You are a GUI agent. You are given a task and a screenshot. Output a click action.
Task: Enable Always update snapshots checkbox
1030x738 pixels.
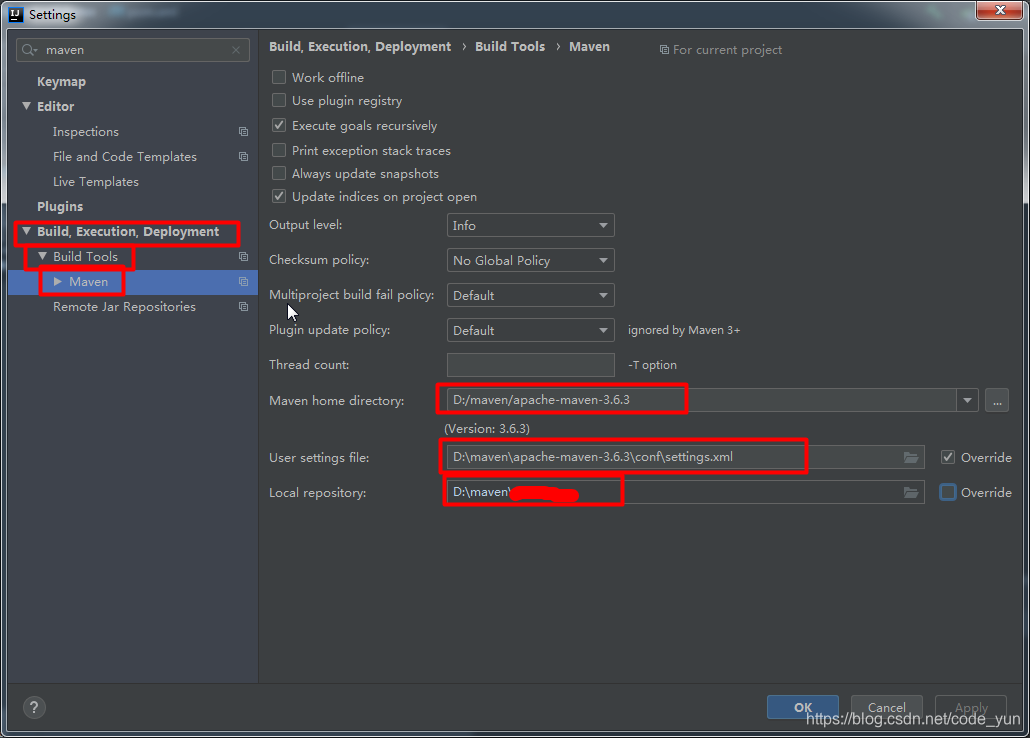pyautogui.click(x=279, y=173)
